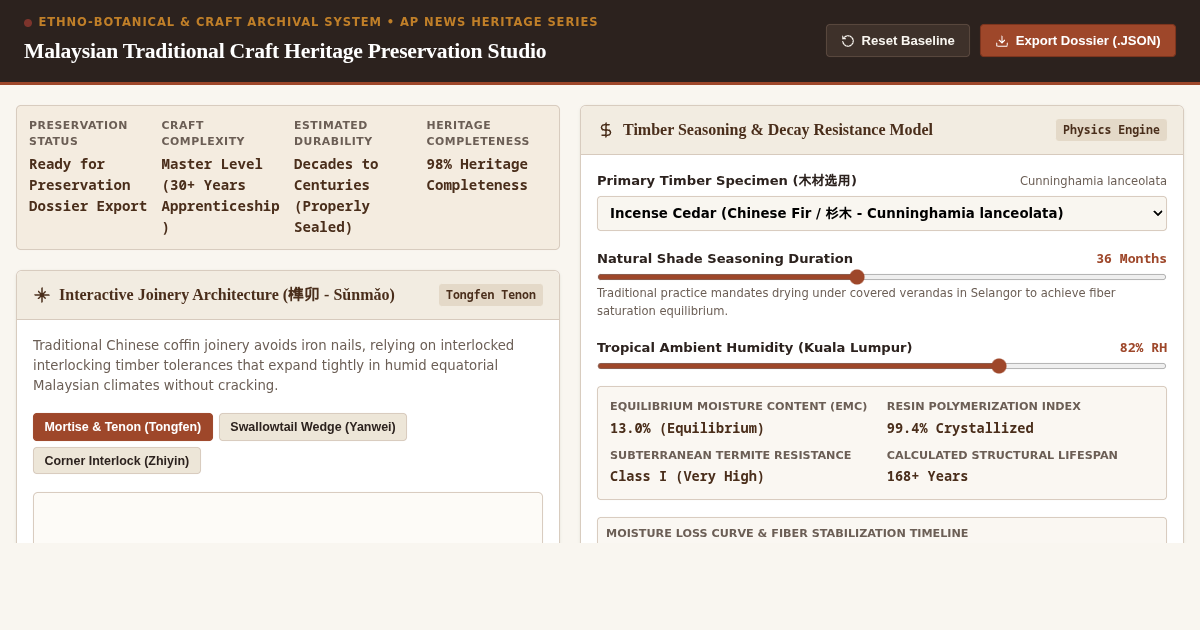
Task: Click the '82% RH' humidity value
Action: point(1143,348)
